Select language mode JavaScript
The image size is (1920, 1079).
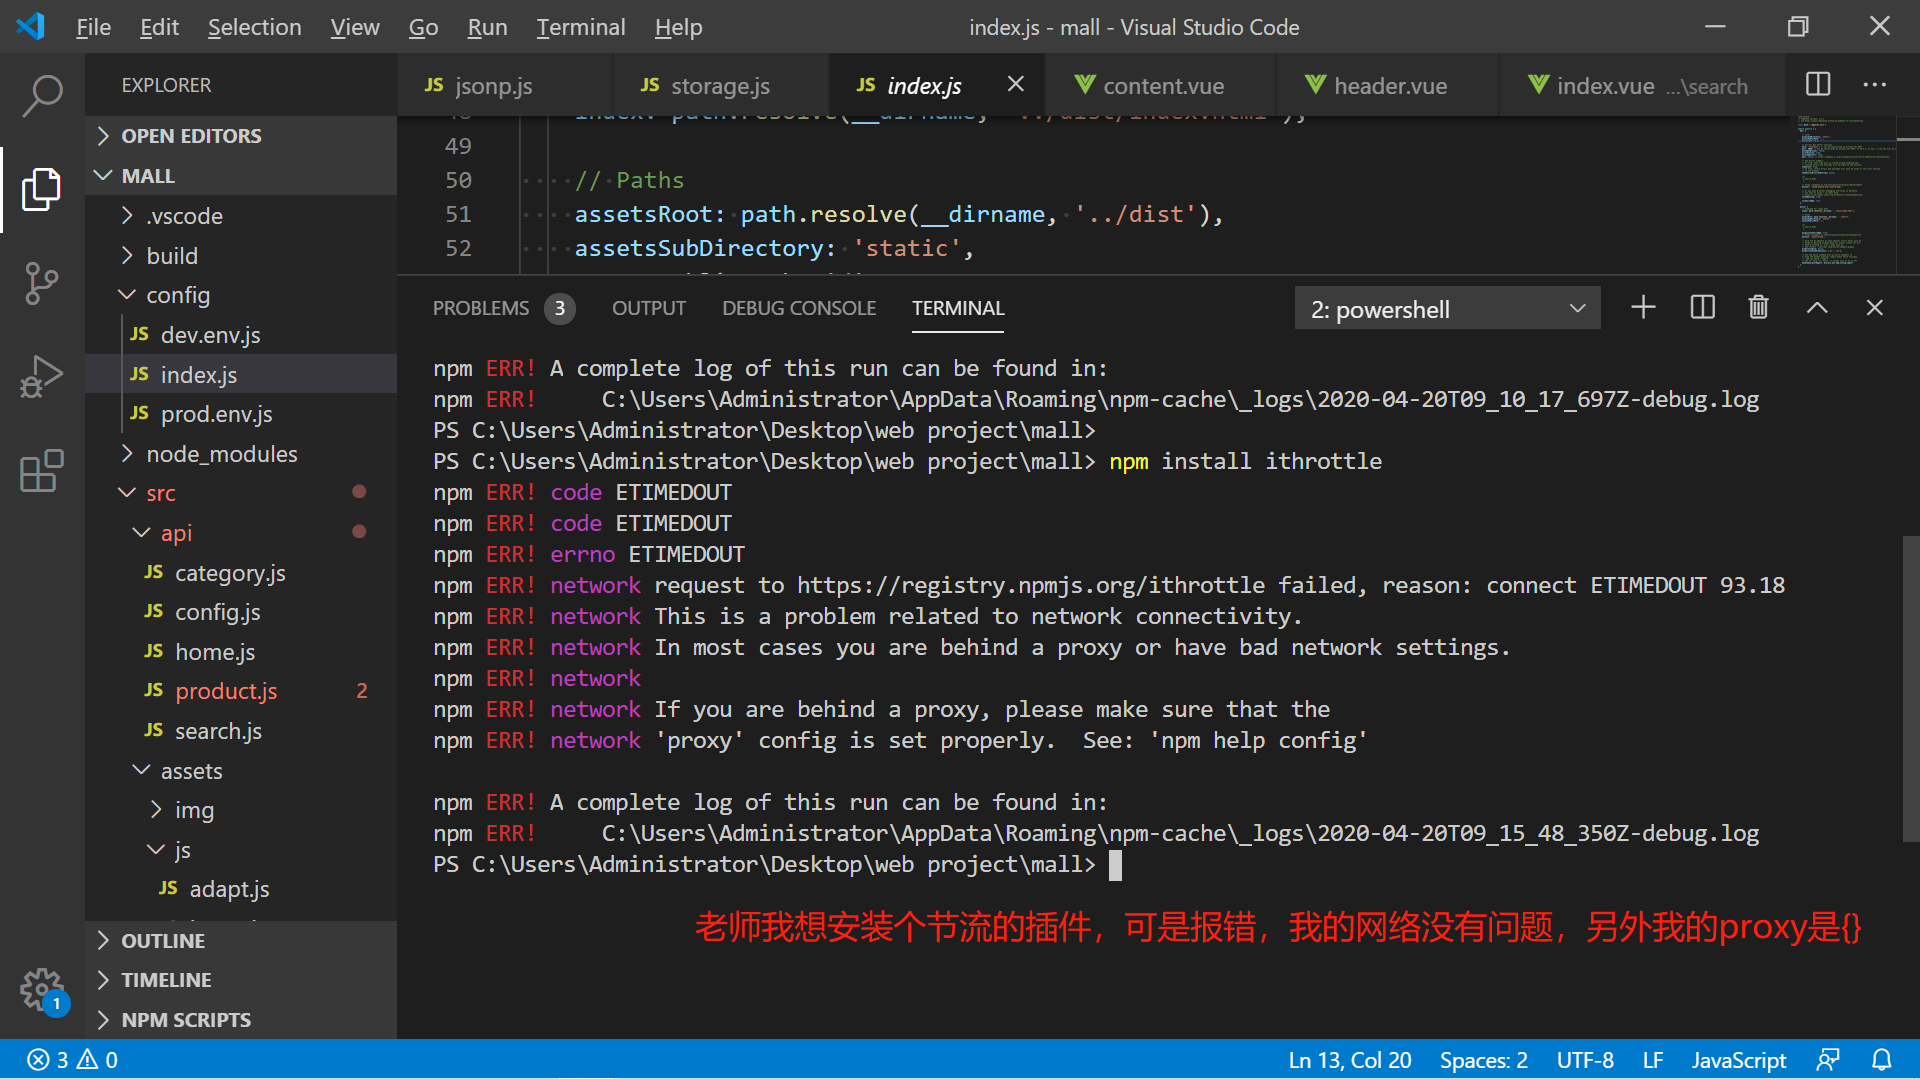[1739, 1060]
